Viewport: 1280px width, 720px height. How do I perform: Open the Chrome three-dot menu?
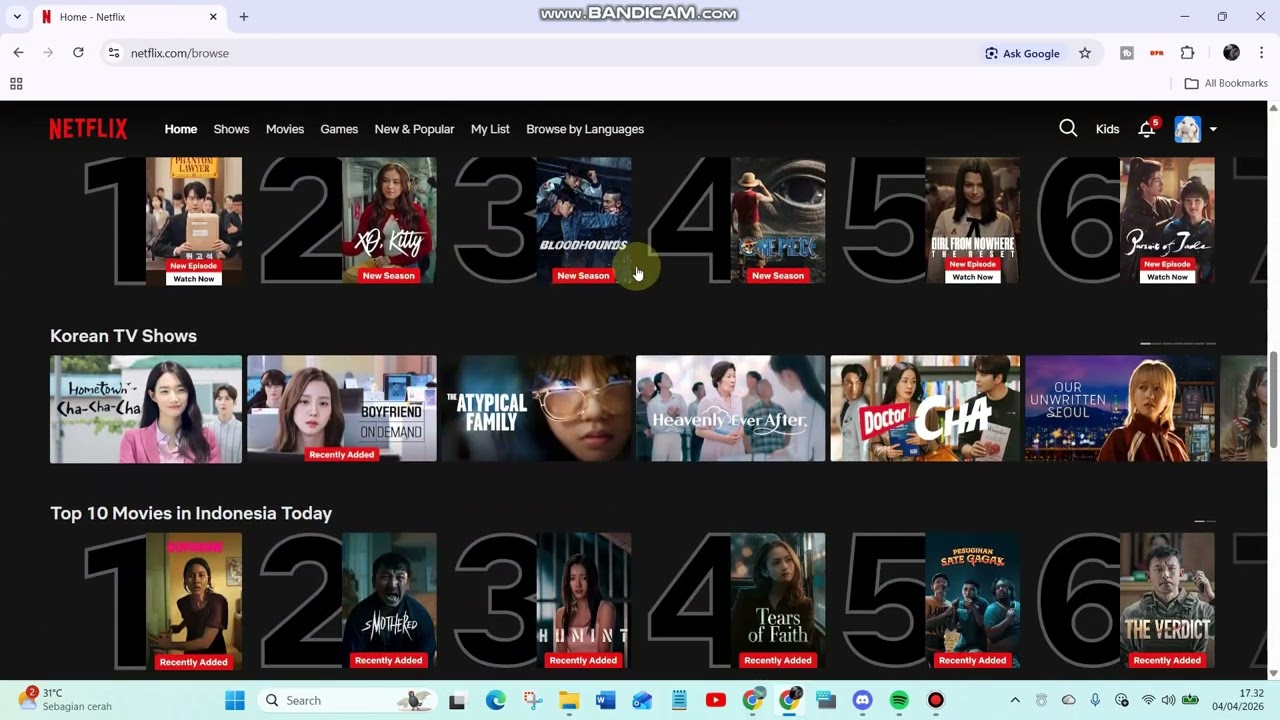coord(1262,53)
